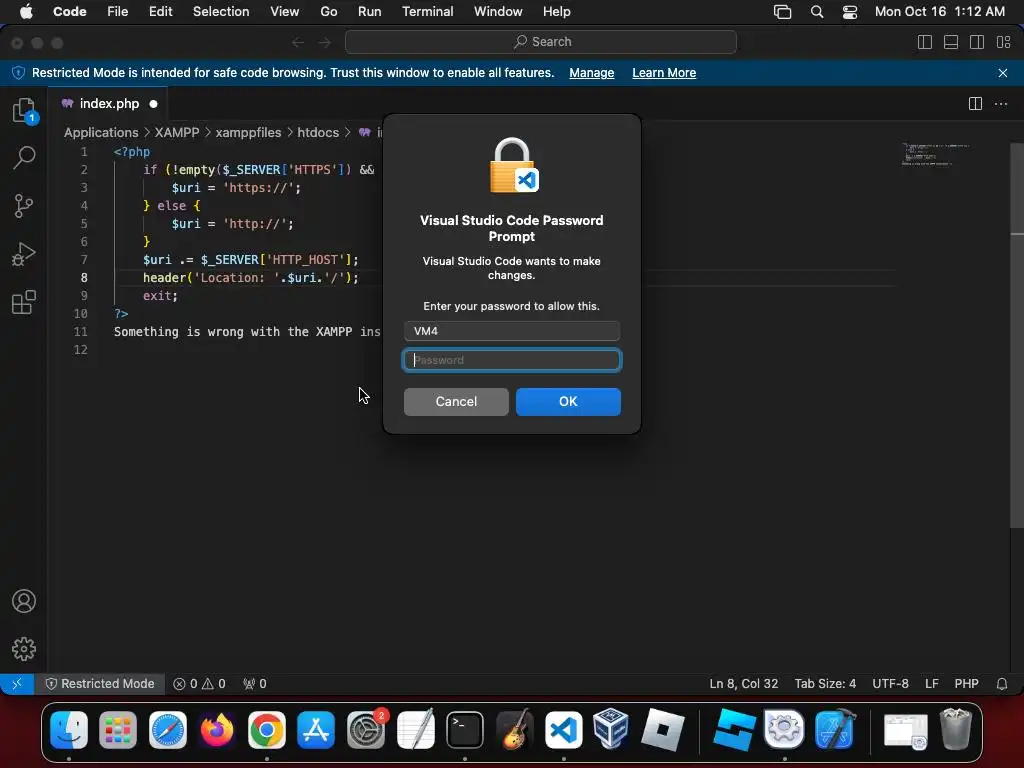This screenshot has height=768, width=1024.
Task: Launch Firefox from the Dock
Action: click(217, 729)
